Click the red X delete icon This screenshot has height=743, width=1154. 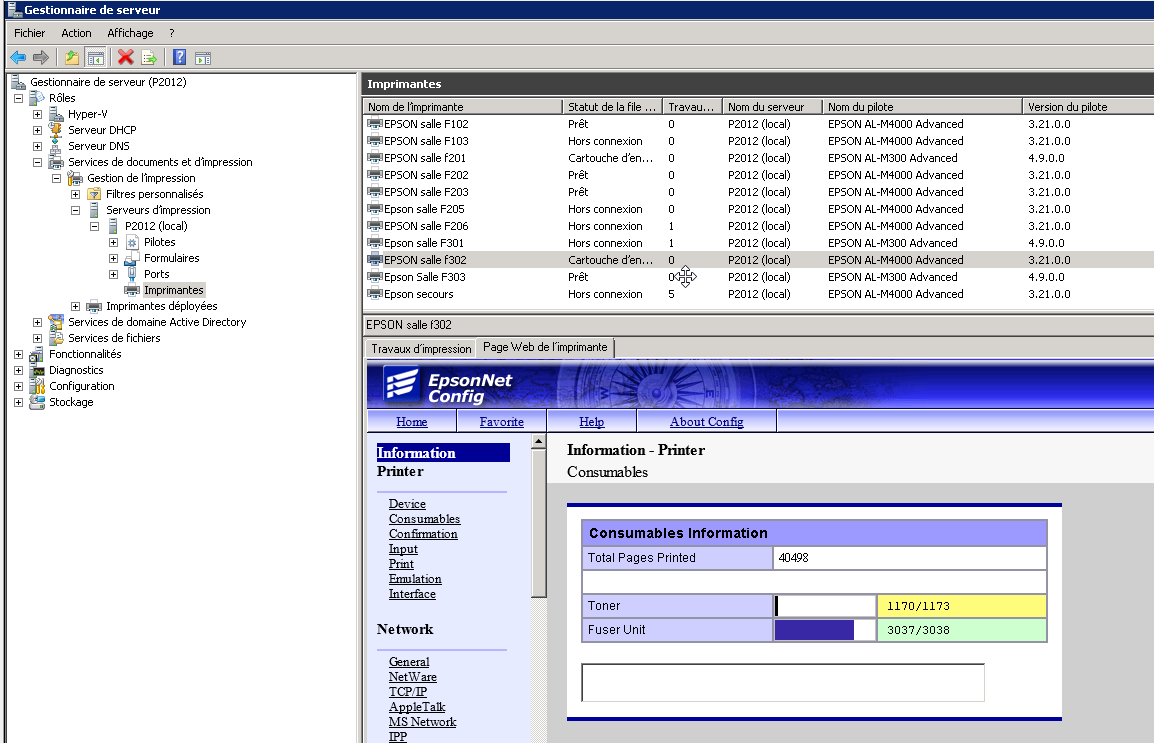(125, 58)
